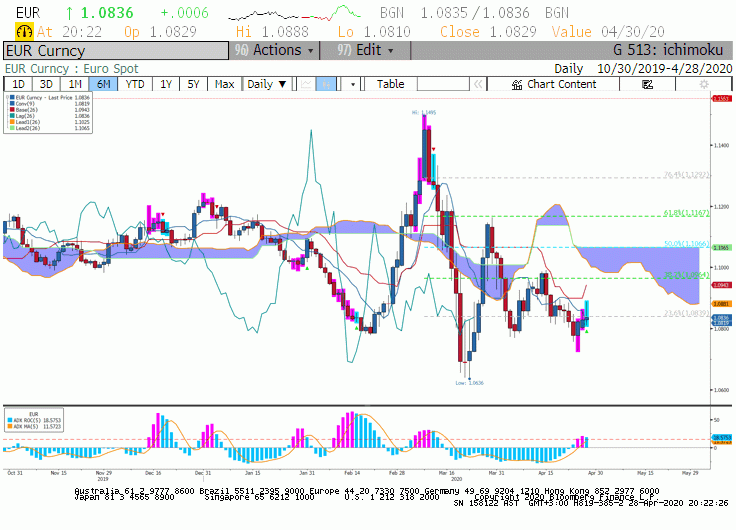Click the 1D range button
Image resolution: width=736 pixels, height=530 pixels.
pos(18,84)
